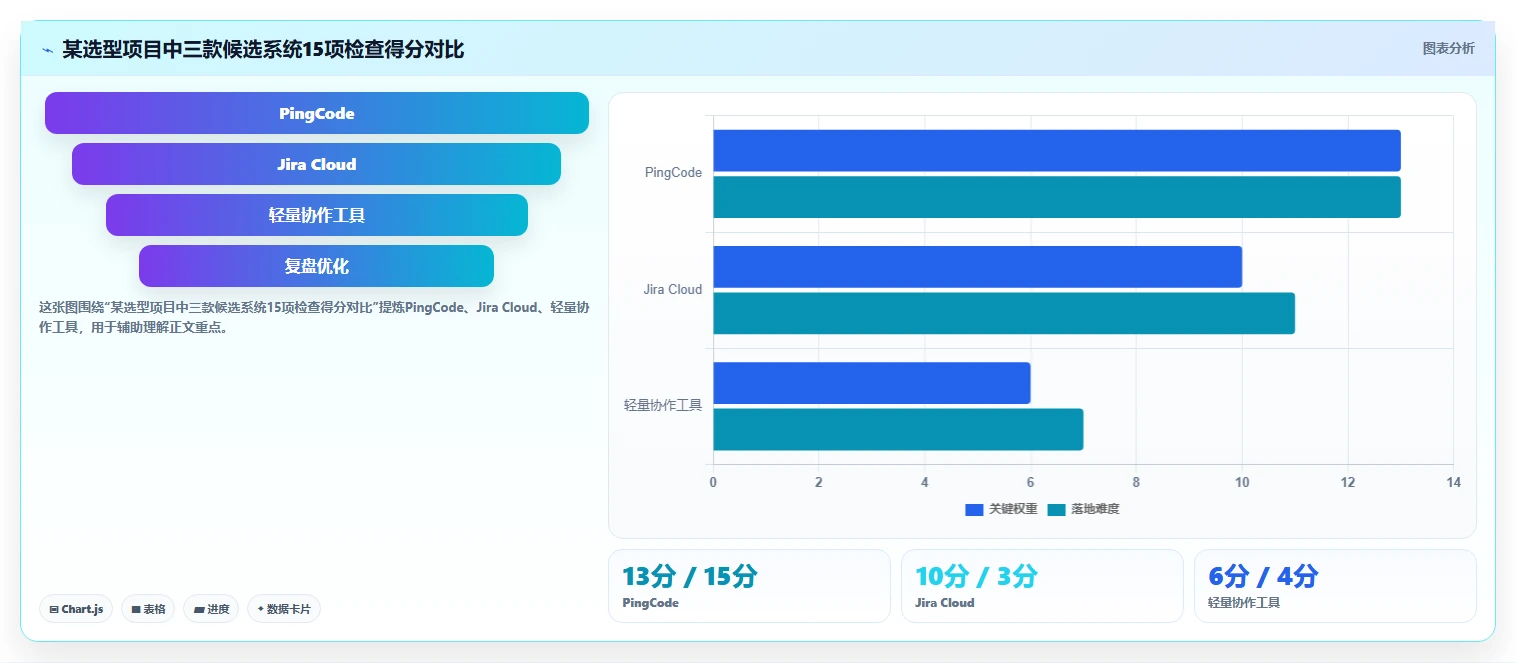Select the Jira Cloud funnel bar
The width and height of the screenshot is (1516, 663).
coord(316,164)
